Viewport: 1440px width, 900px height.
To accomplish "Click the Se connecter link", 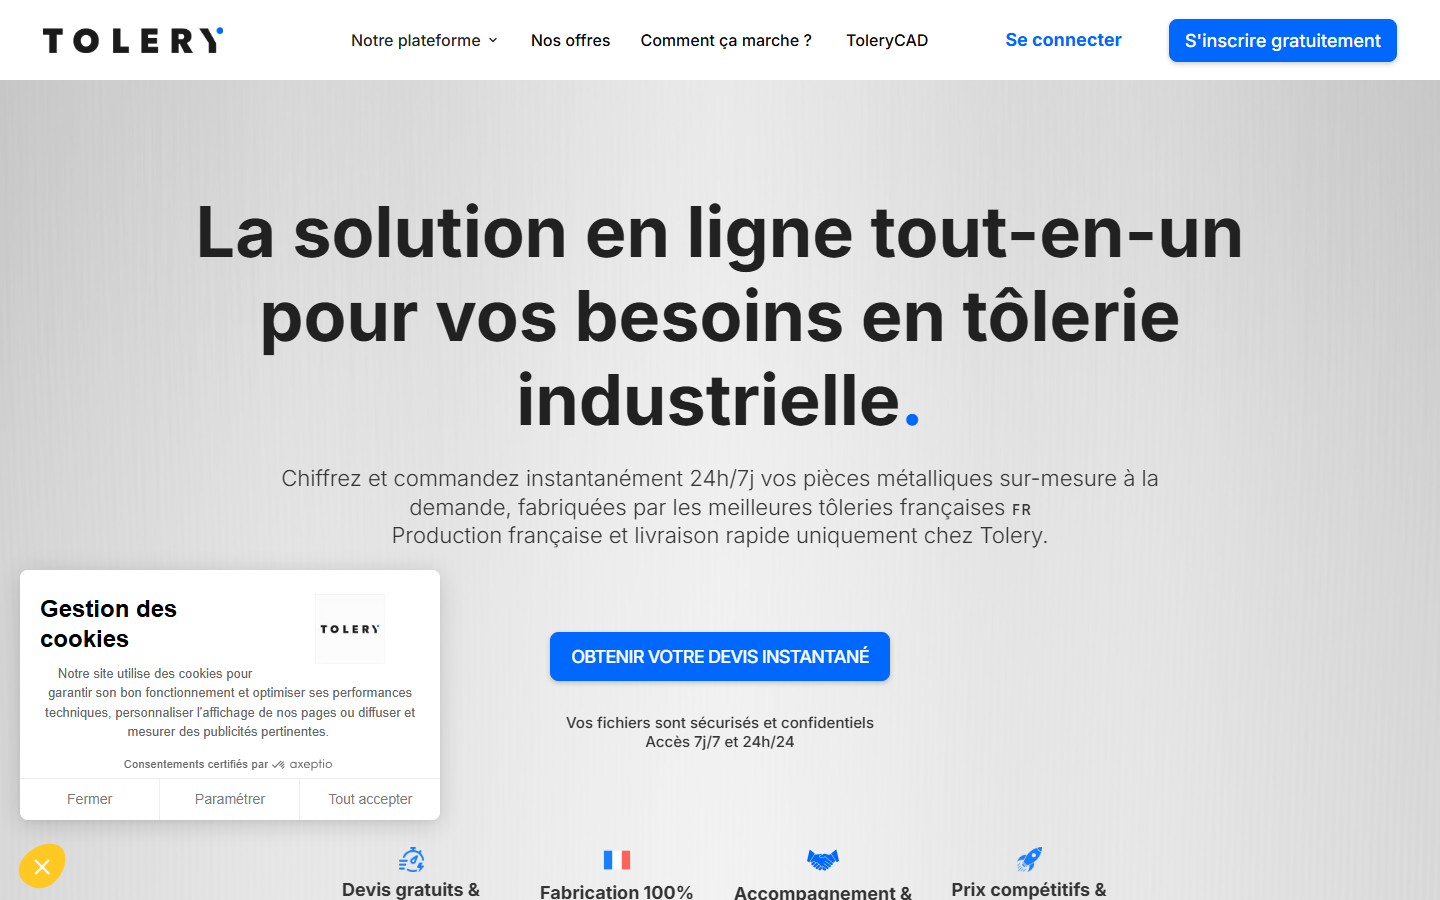I will coord(1063,40).
